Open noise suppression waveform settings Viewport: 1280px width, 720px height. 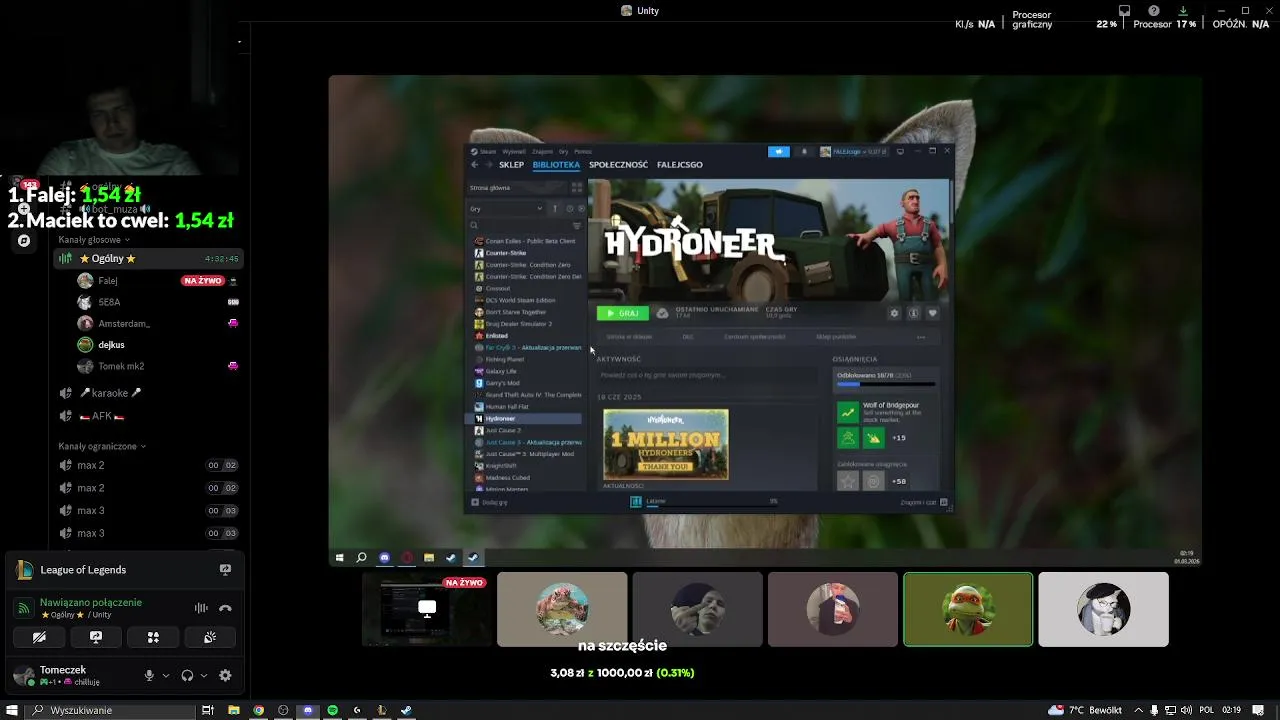pyautogui.click(x=201, y=608)
